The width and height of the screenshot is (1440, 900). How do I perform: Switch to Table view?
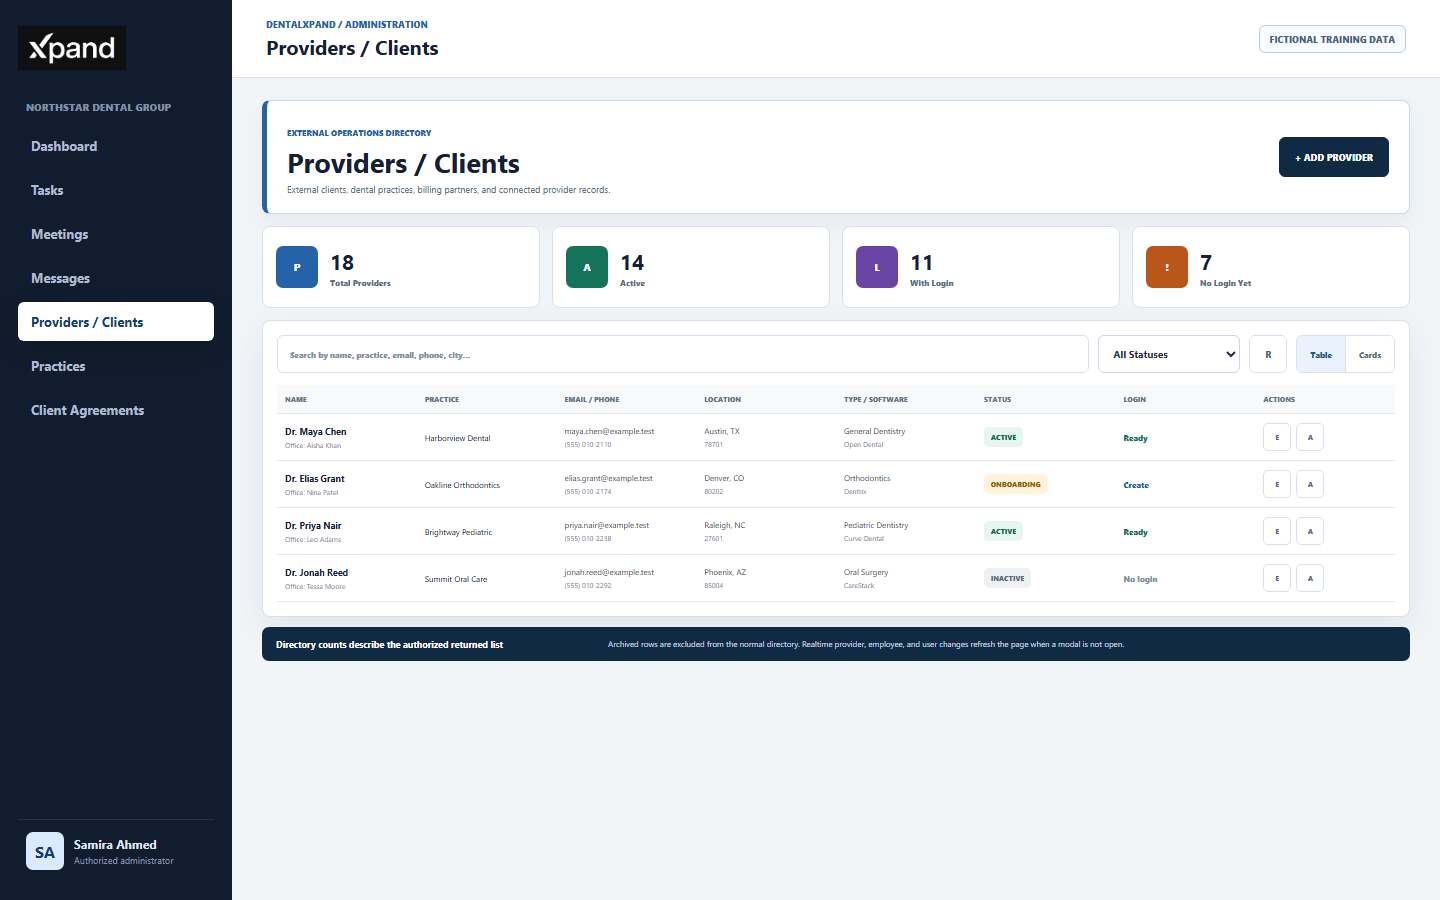[1321, 354]
